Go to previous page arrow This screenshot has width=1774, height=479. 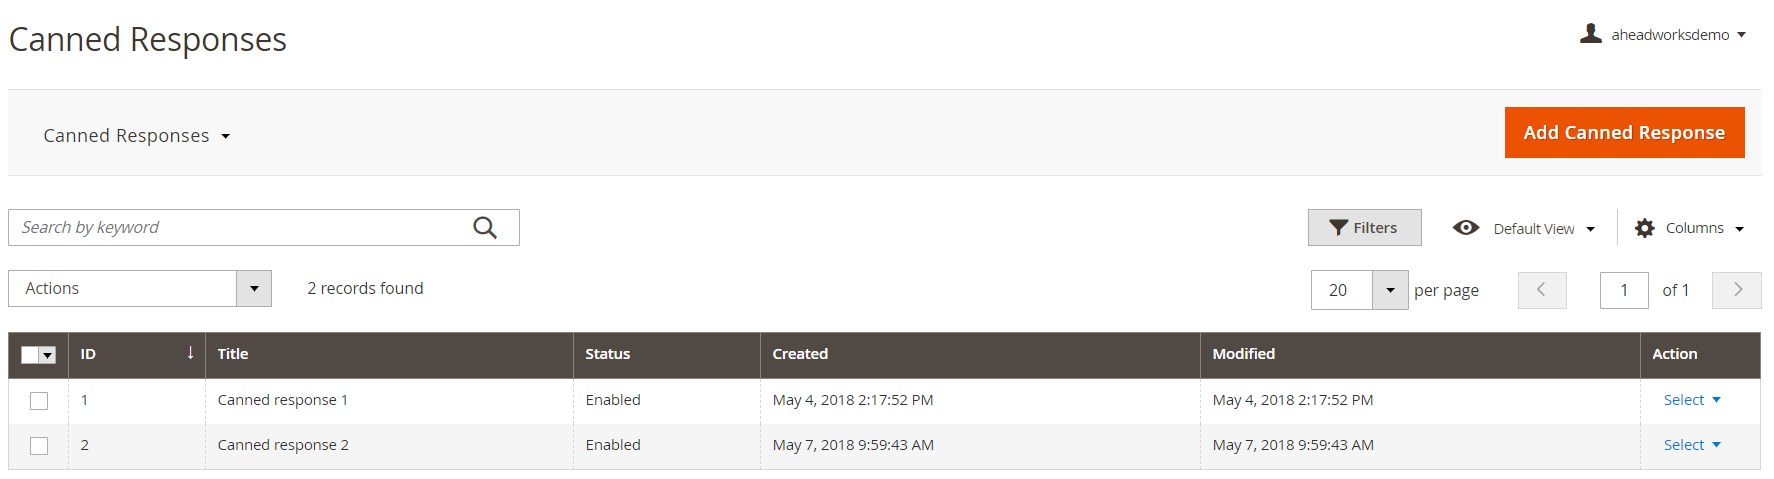tap(1542, 290)
